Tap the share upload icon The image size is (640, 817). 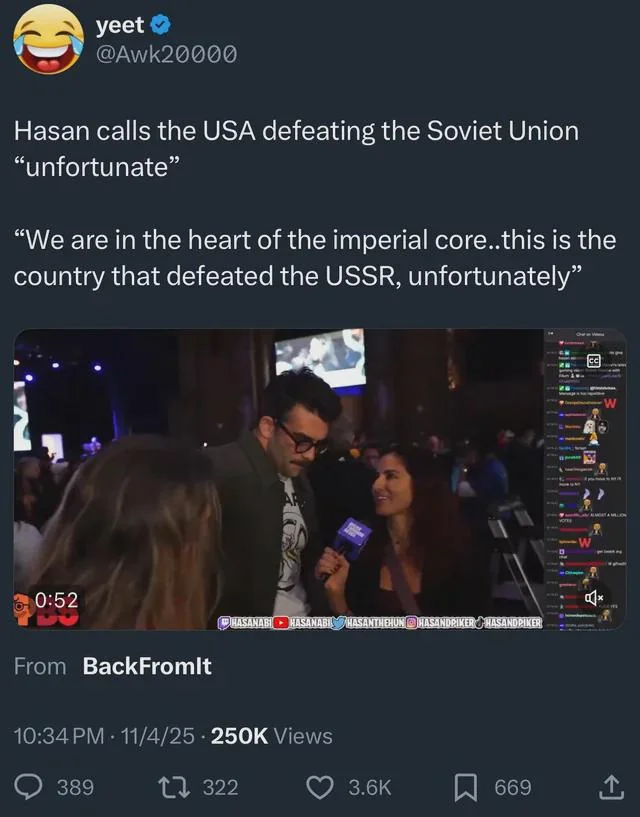click(611, 787)
